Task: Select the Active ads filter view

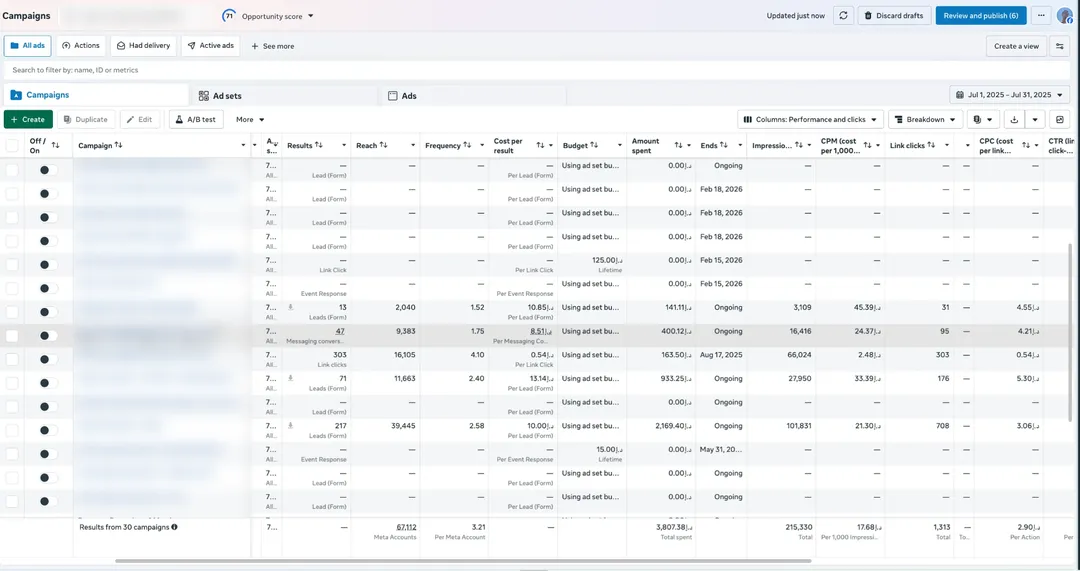Action: 211,46
